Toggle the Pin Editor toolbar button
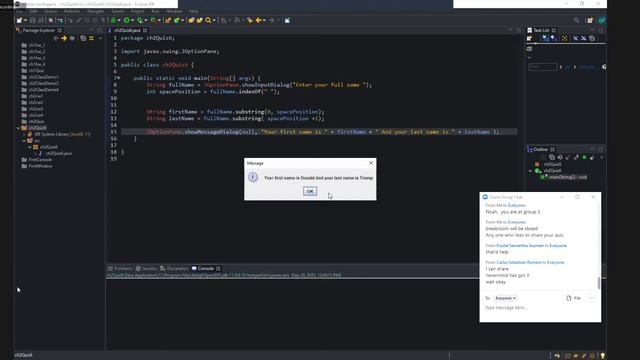 point(287,20)
